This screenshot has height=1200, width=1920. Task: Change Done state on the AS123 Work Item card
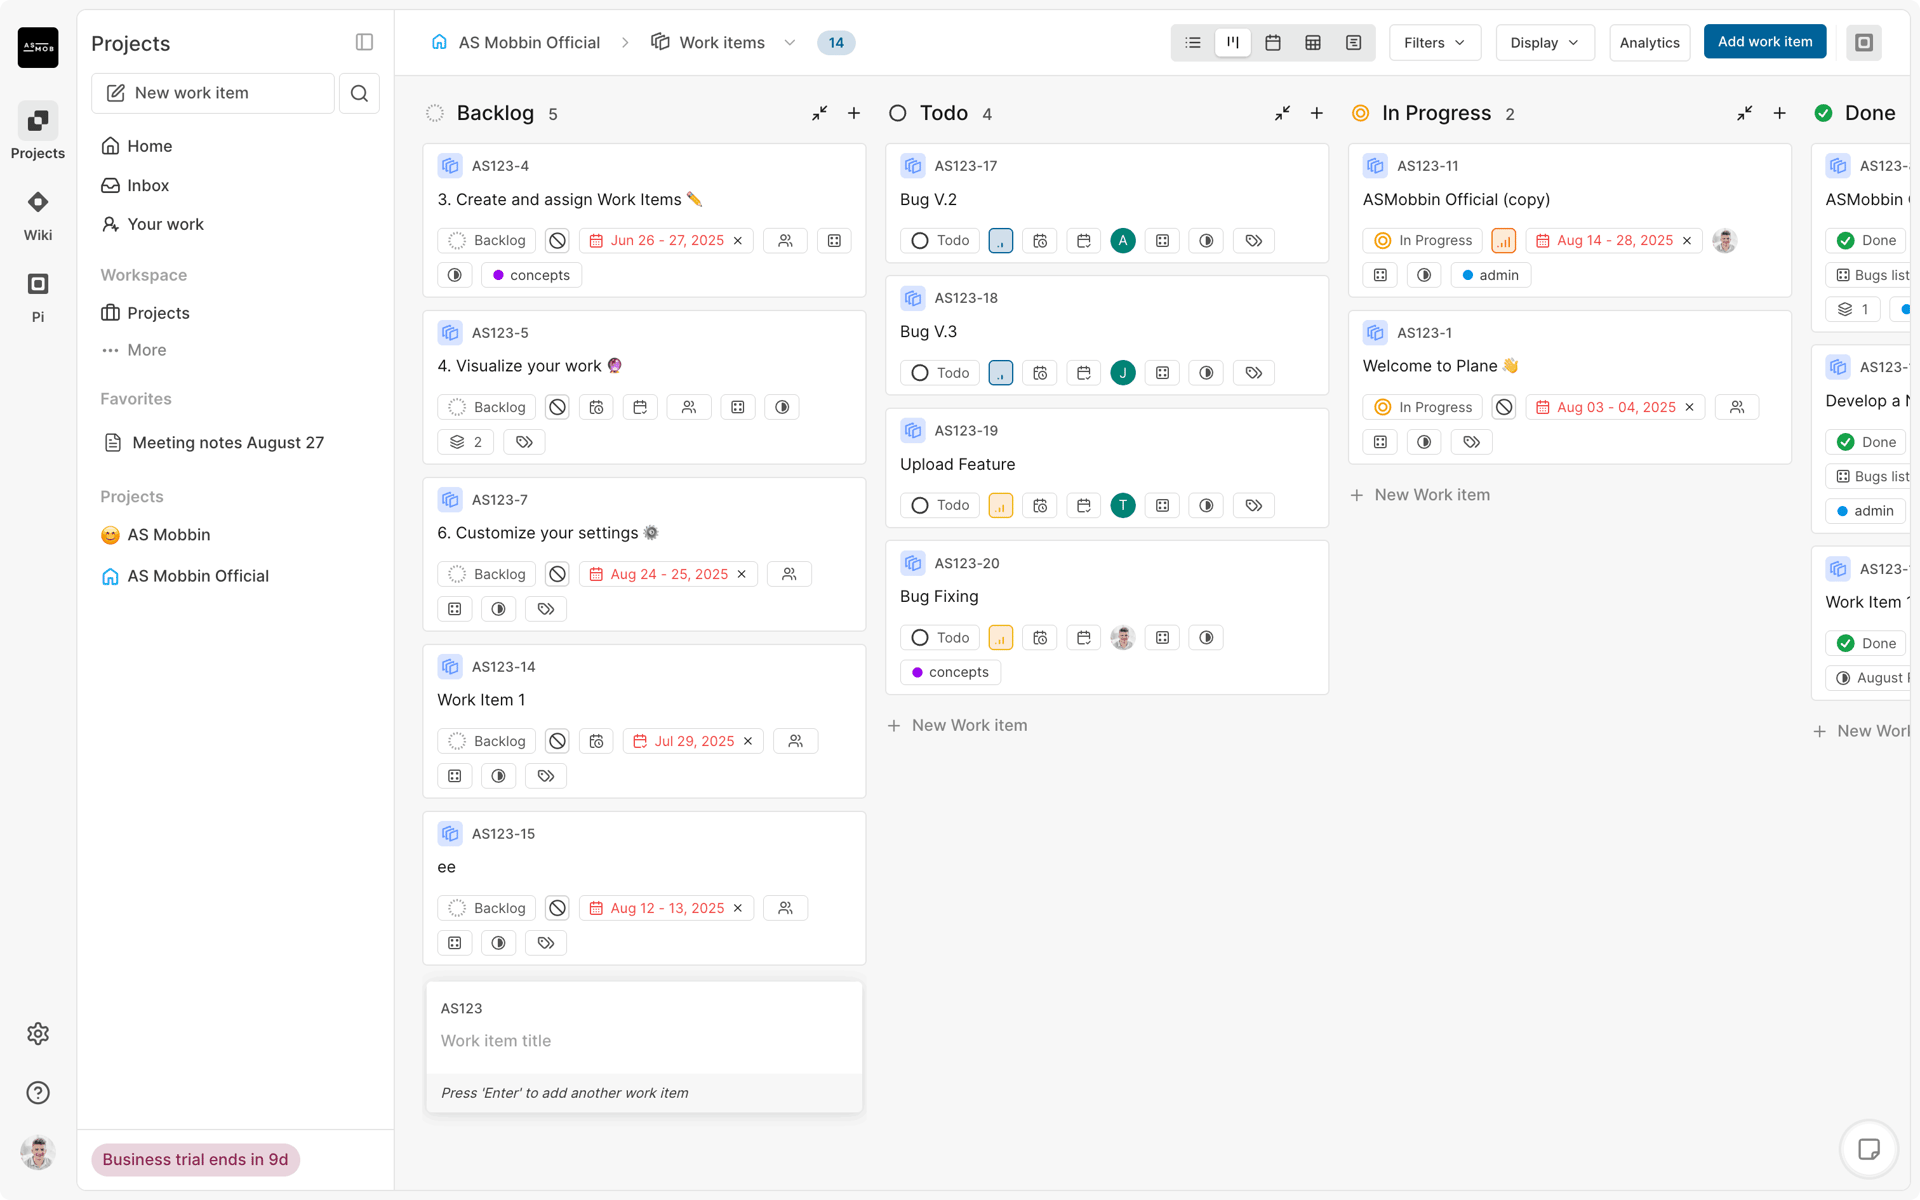[1866, 643]
